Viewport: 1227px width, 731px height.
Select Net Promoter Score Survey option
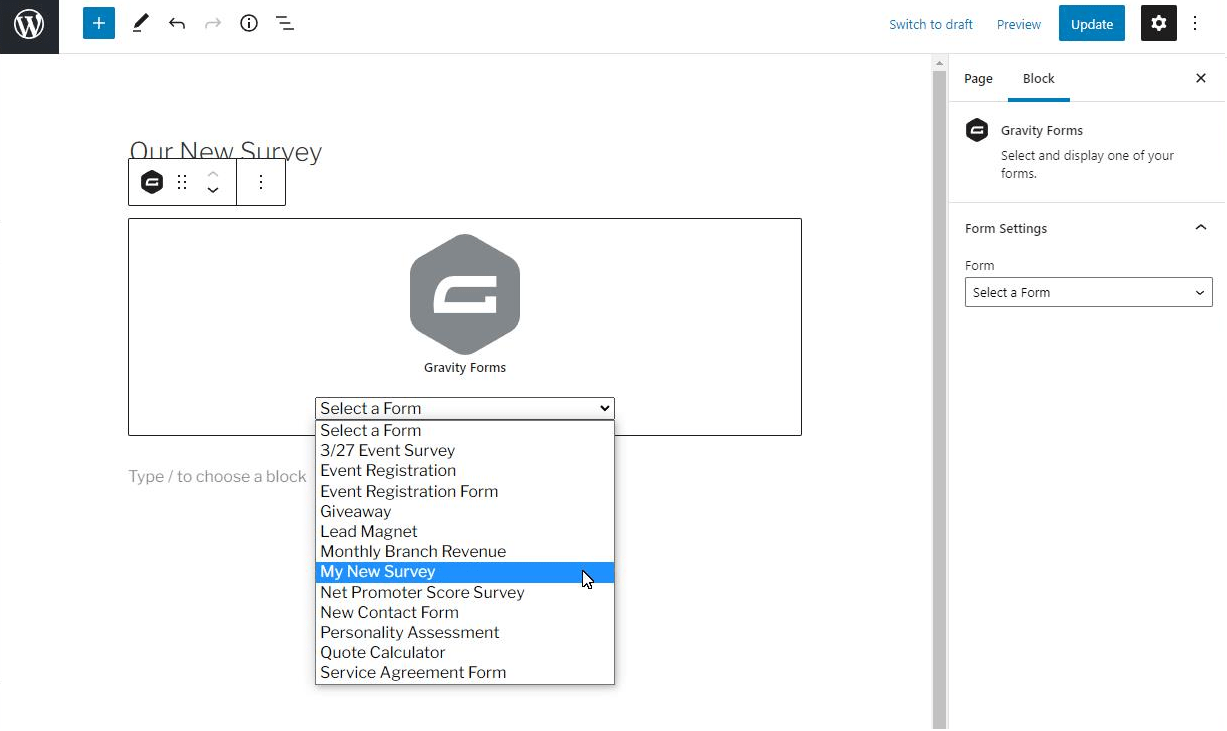[465, 592]
